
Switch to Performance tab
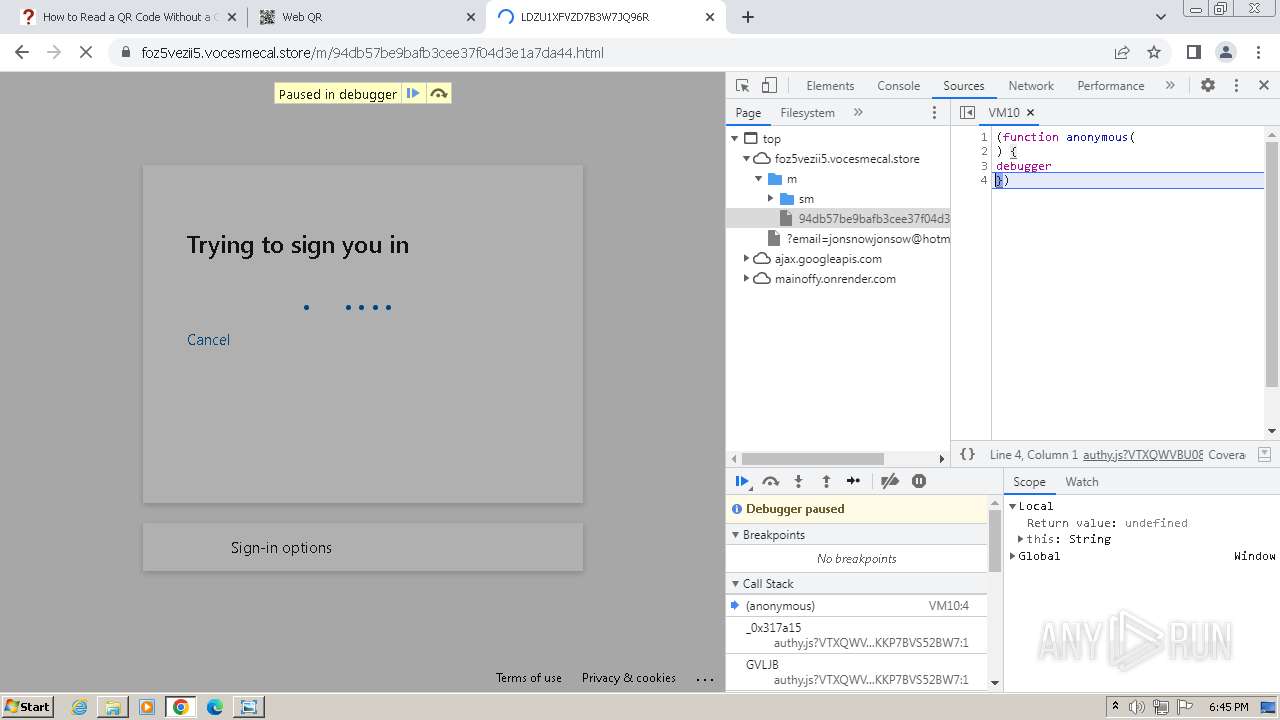tap(1110, 86)
